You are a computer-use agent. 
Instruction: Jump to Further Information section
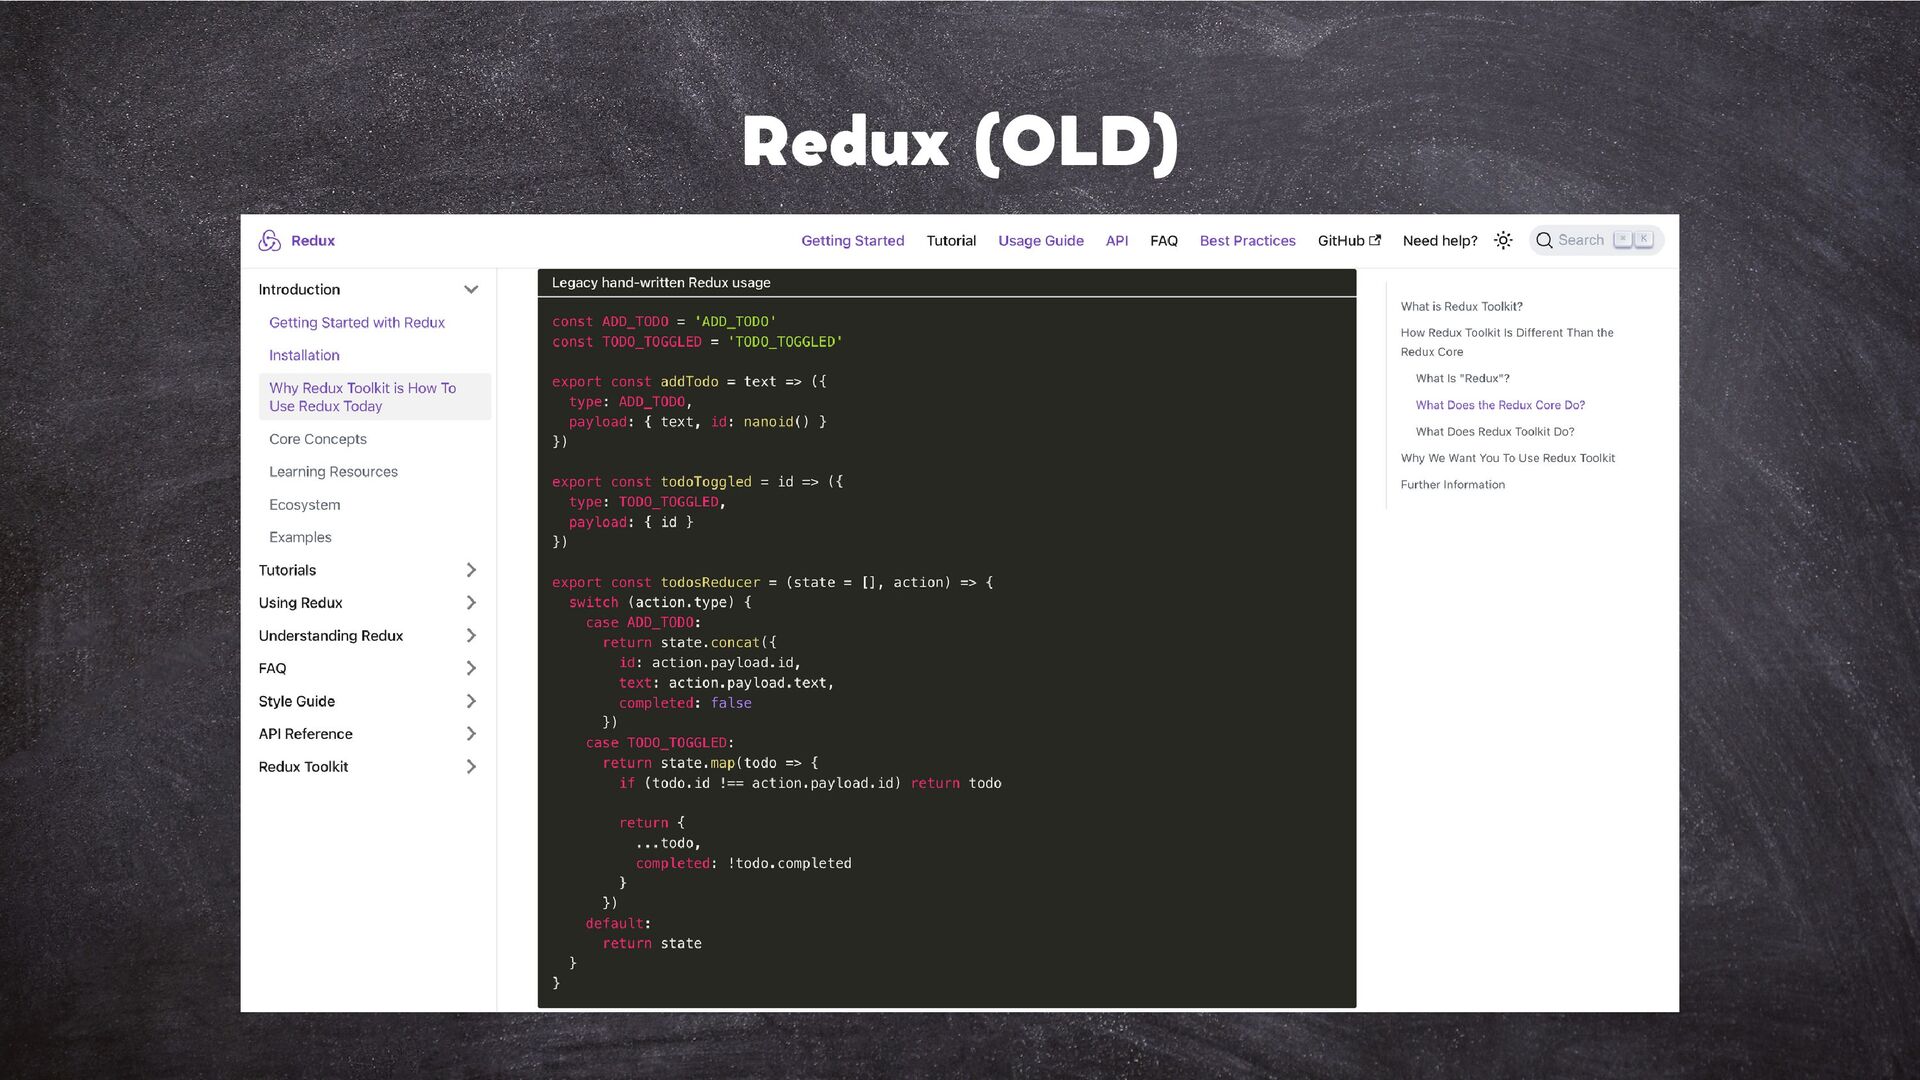point(1452,485)
